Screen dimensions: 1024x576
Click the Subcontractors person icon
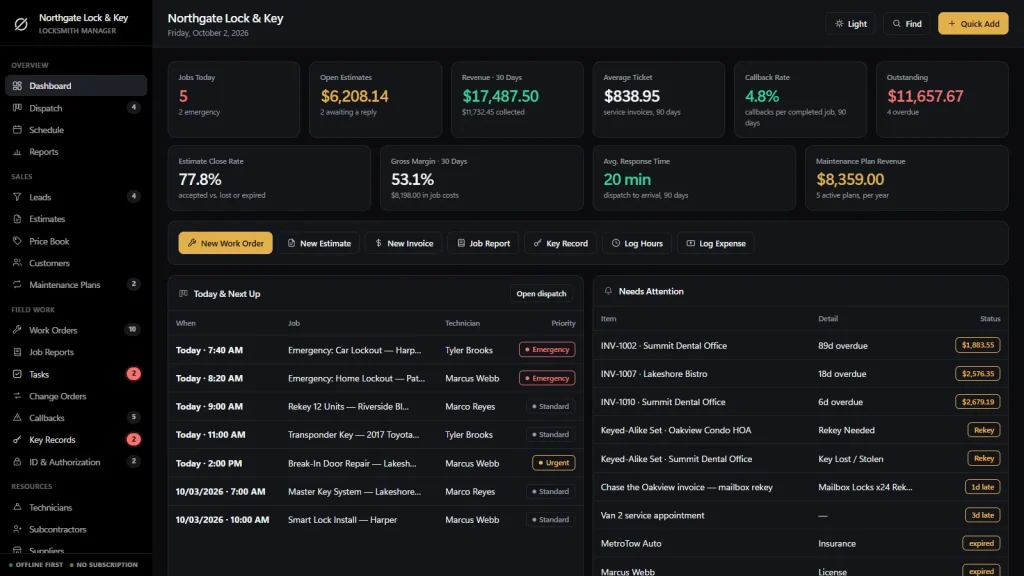17,529
